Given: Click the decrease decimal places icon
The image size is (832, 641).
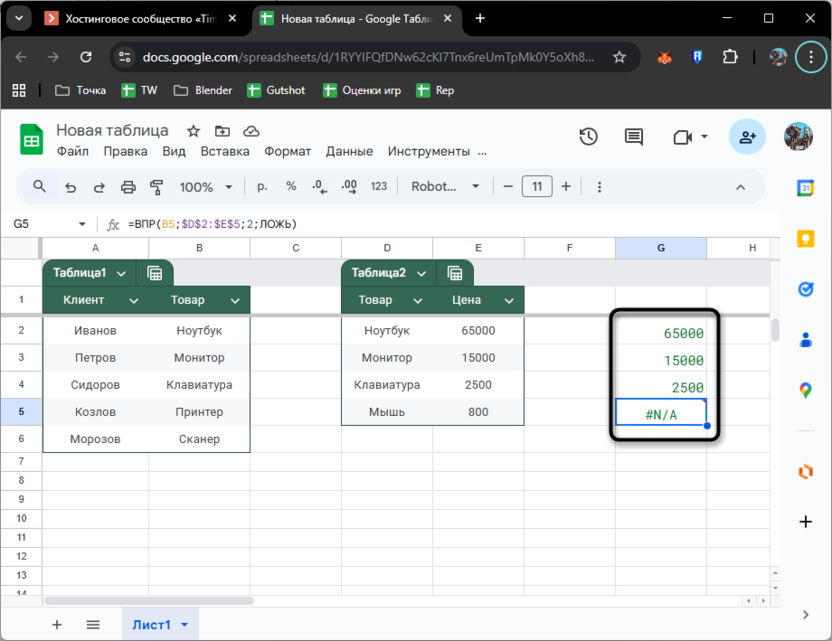Looking at the screenshot, I should pos(319,187).
